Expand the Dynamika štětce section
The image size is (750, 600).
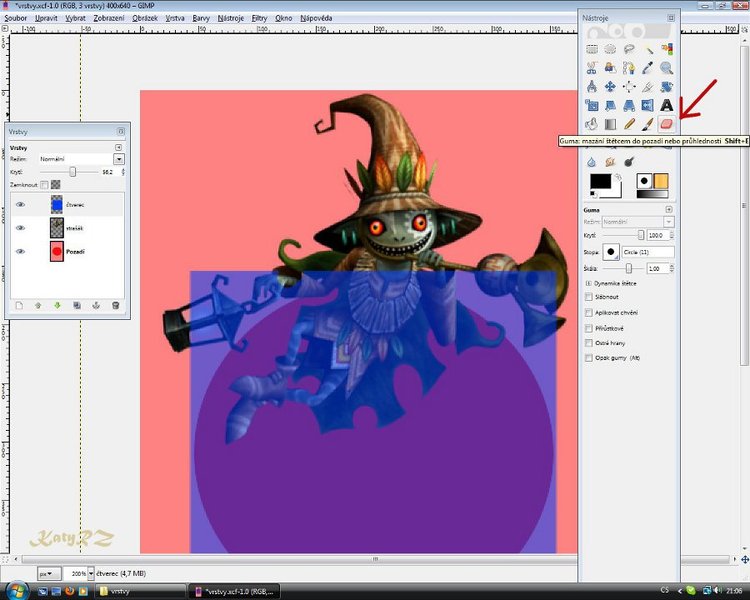pyautogui.click(x=588, y=283)
